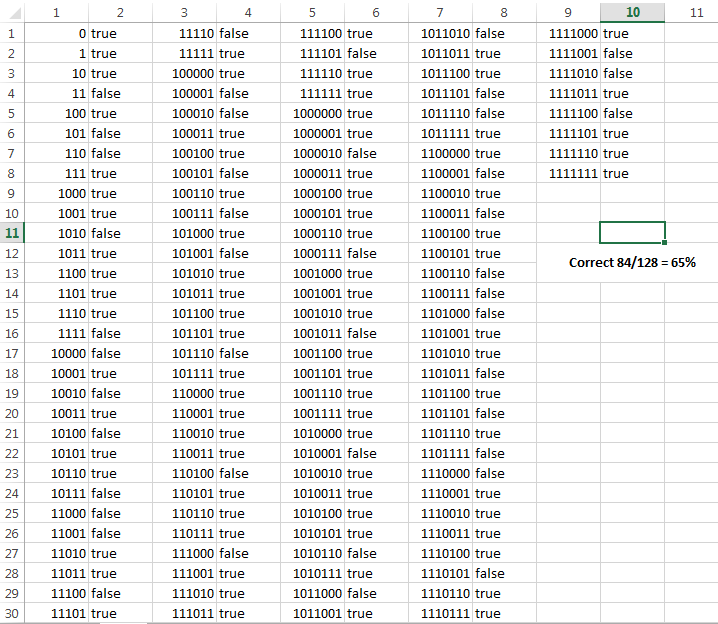Select column header 7
Image resolution: width=718 pixels, height=624 pixels.
(x=440, y=12)
